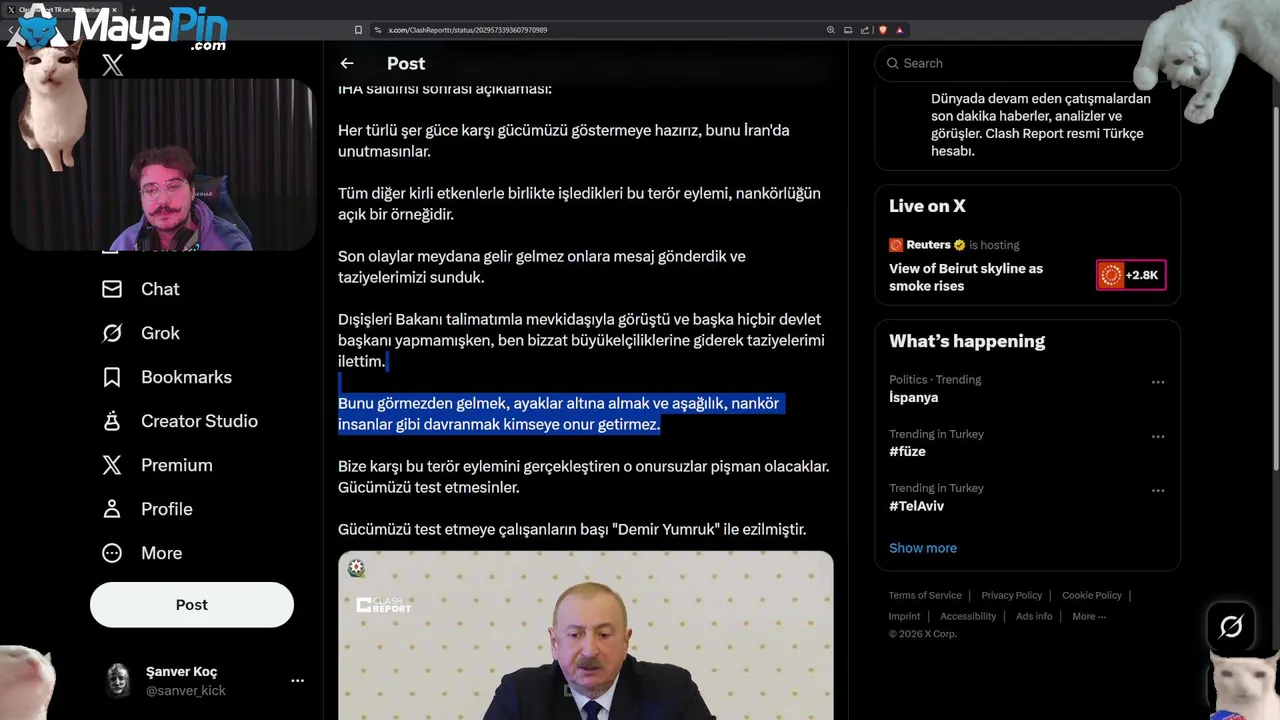The image size is (1280, 720).
Task: Open the Ads info footer link
Action: tap(1034, 616)
